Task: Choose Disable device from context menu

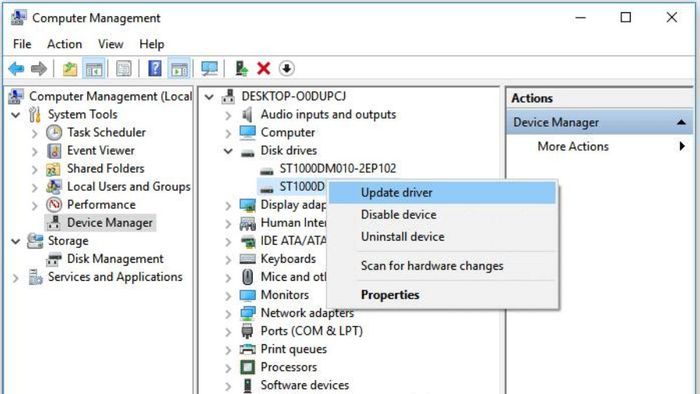Action: (442, 215)
